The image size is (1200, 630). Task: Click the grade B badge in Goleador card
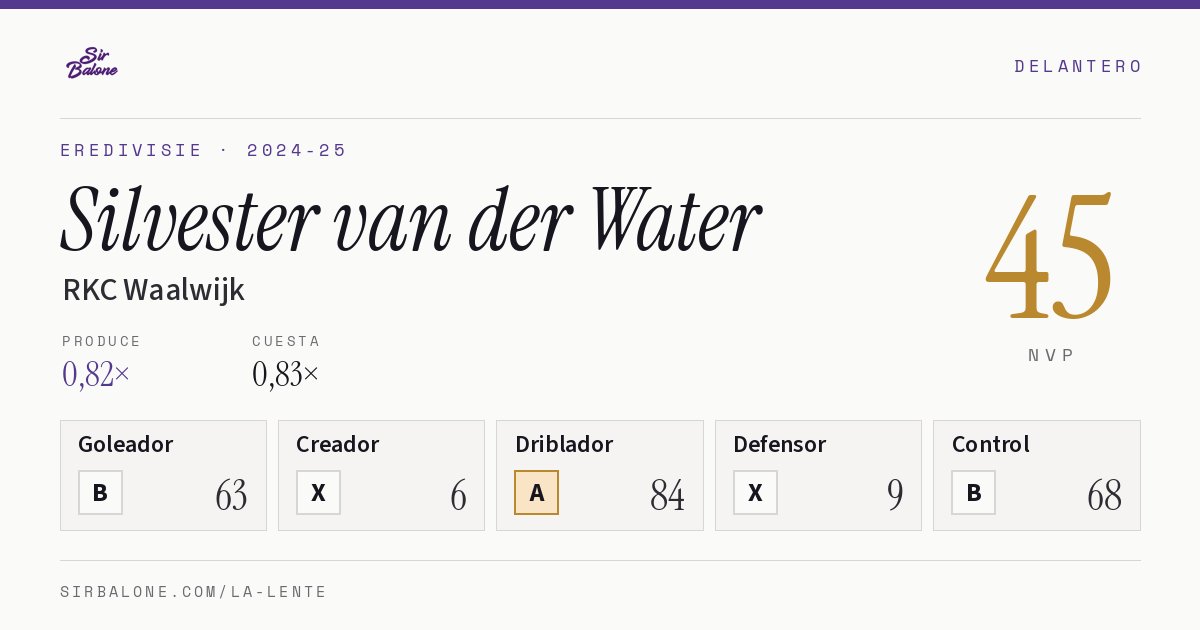(100, 492)
